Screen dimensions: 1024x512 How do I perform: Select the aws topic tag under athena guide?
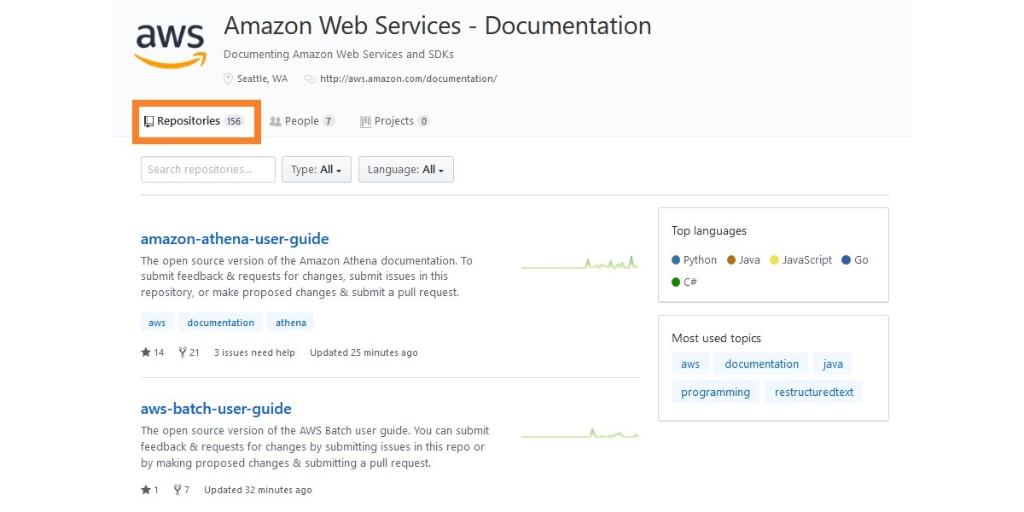(x=157, y=322)
